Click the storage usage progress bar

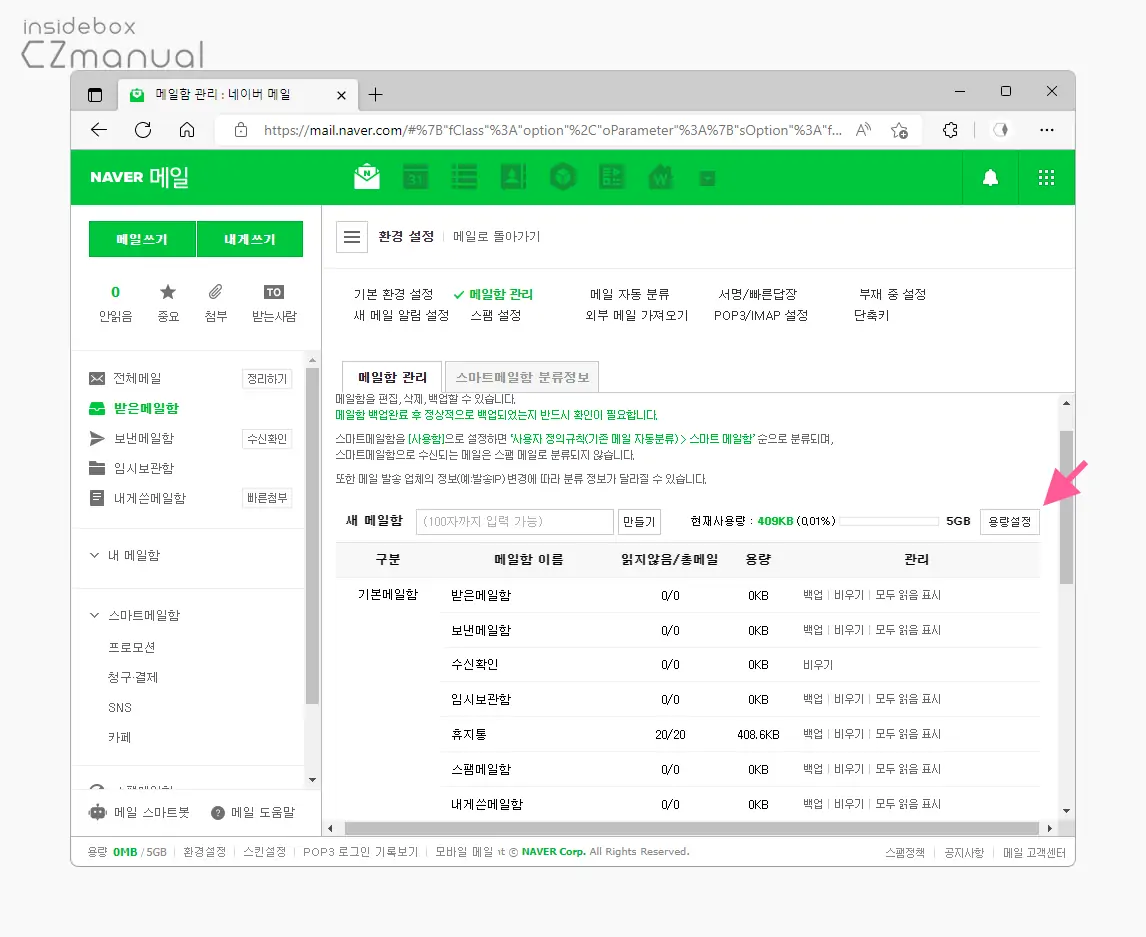point(888,521)
